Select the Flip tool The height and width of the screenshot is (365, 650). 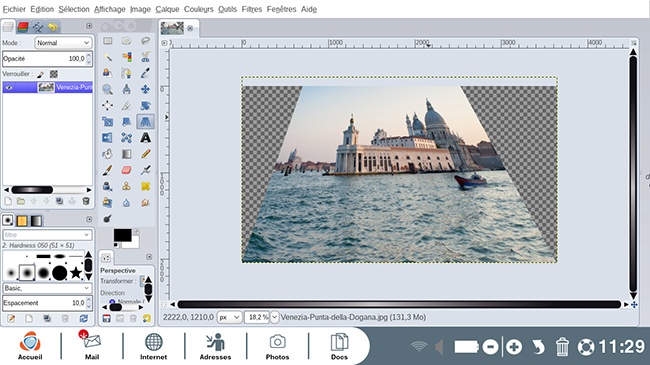point(108,138)
